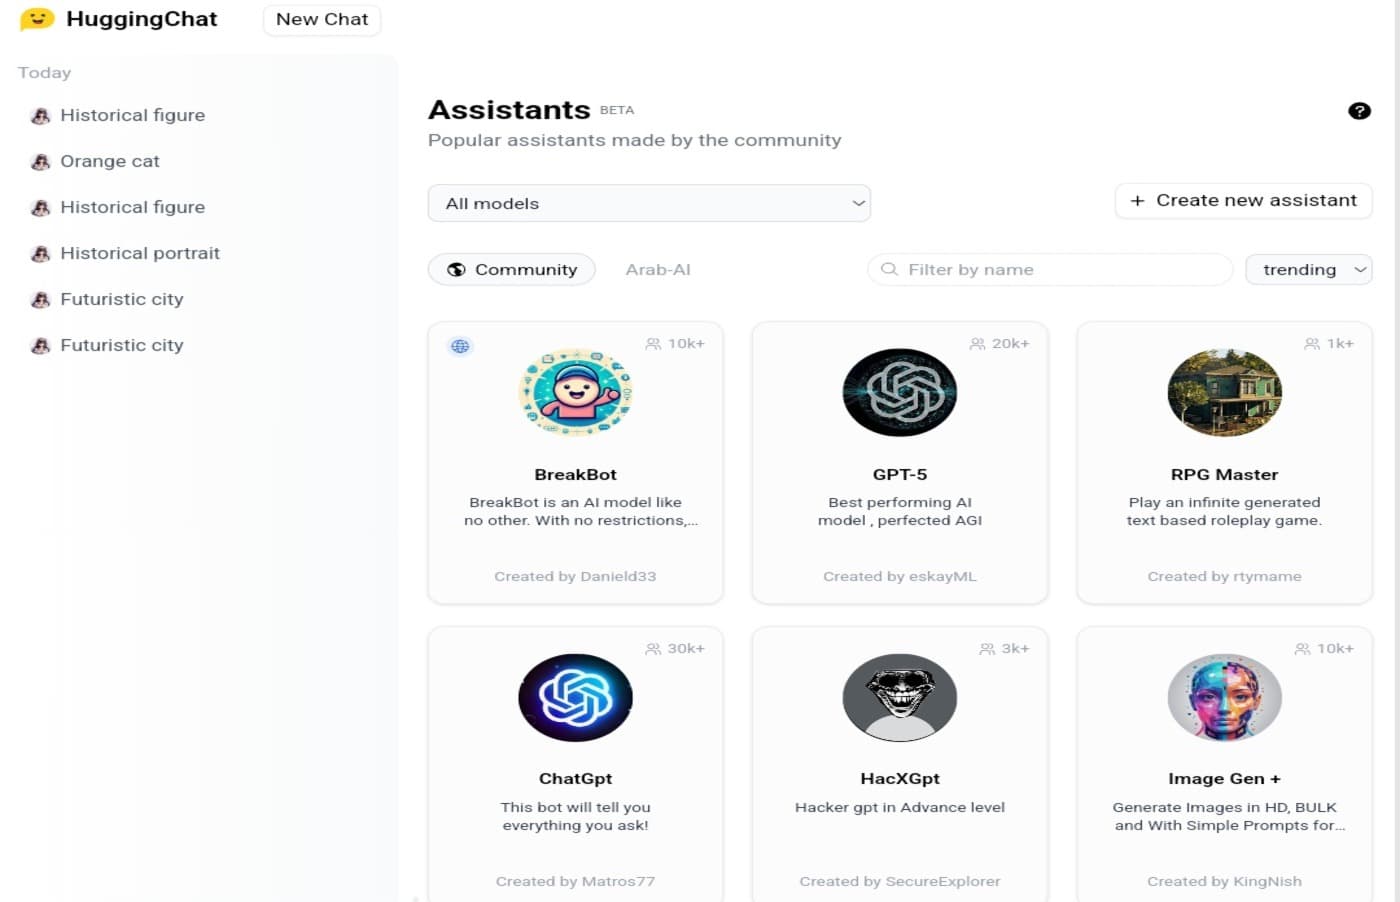Click the RPG Master house avatar
Image resolution: width=1400 pixels, height=902 pixels.
point(1224,392)
